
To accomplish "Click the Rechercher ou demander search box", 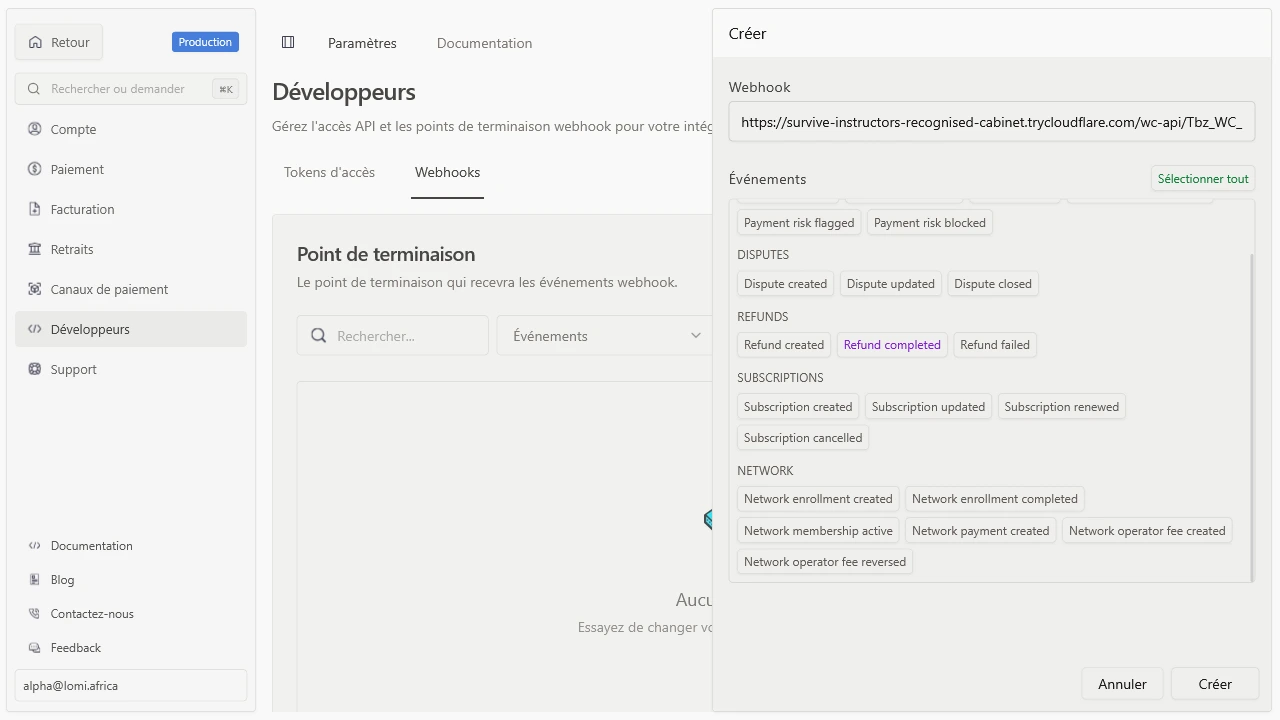I will coord(131,89).
